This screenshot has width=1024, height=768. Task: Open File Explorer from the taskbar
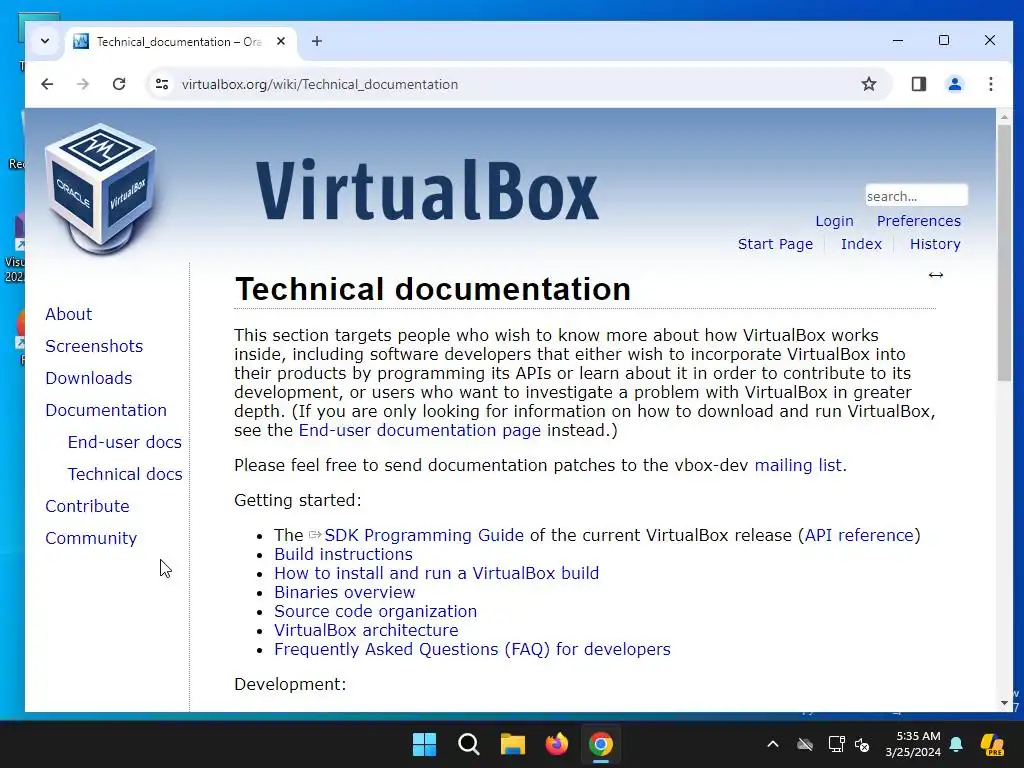point(513,744)
